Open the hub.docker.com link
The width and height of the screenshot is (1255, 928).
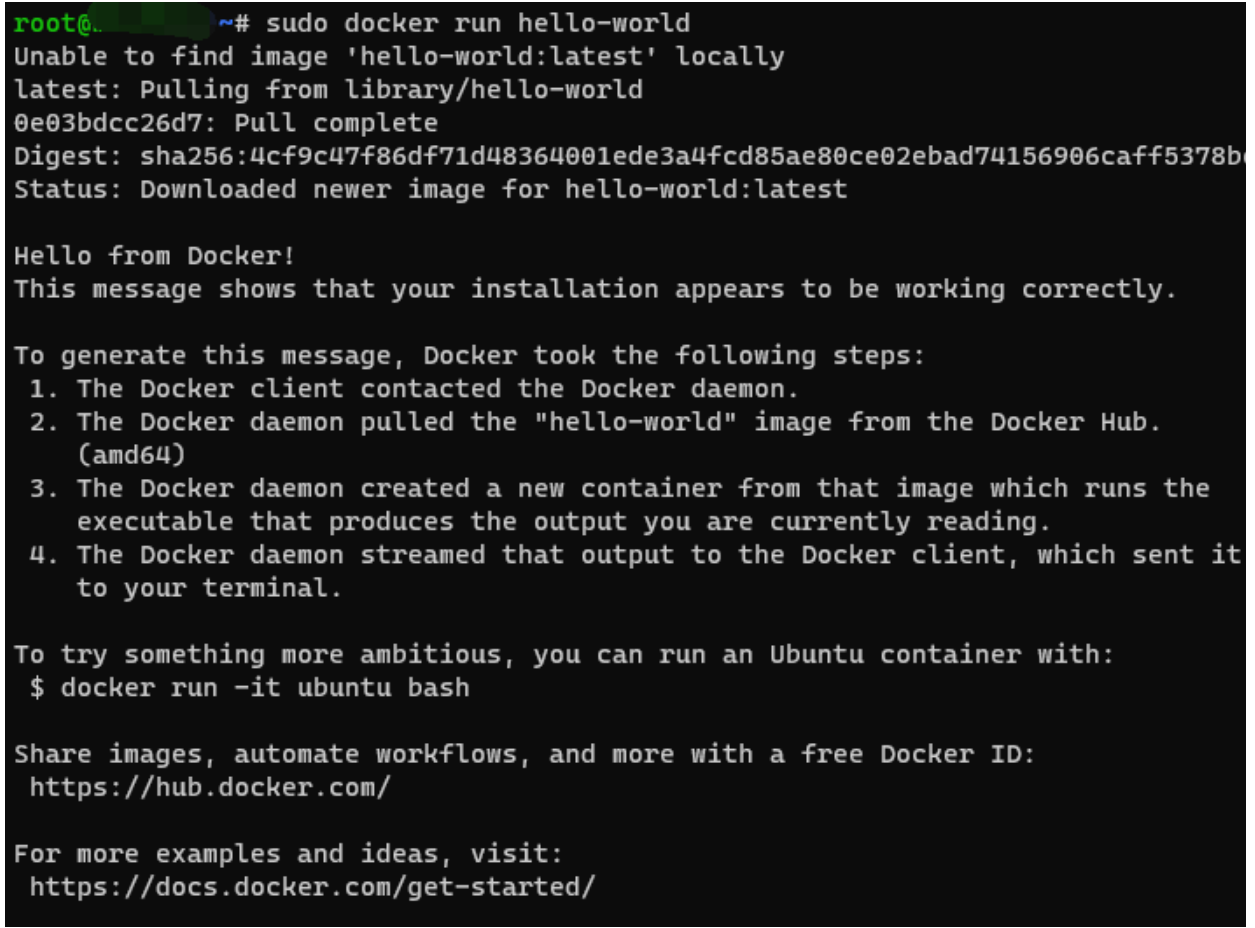pyautogui.click(x=210, y=787)
